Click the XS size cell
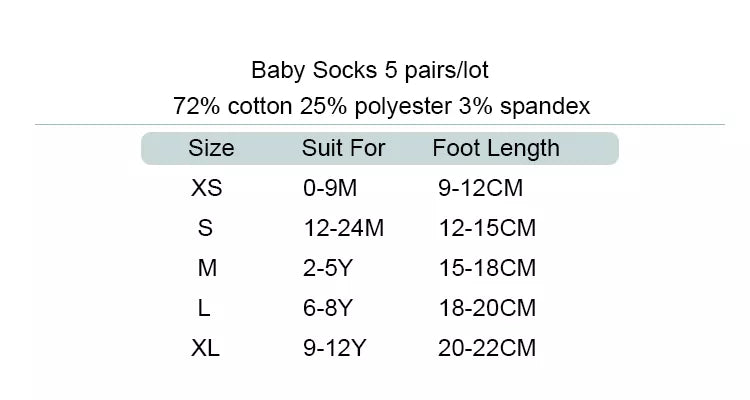The image size is (750, 400). coord(206,188)
